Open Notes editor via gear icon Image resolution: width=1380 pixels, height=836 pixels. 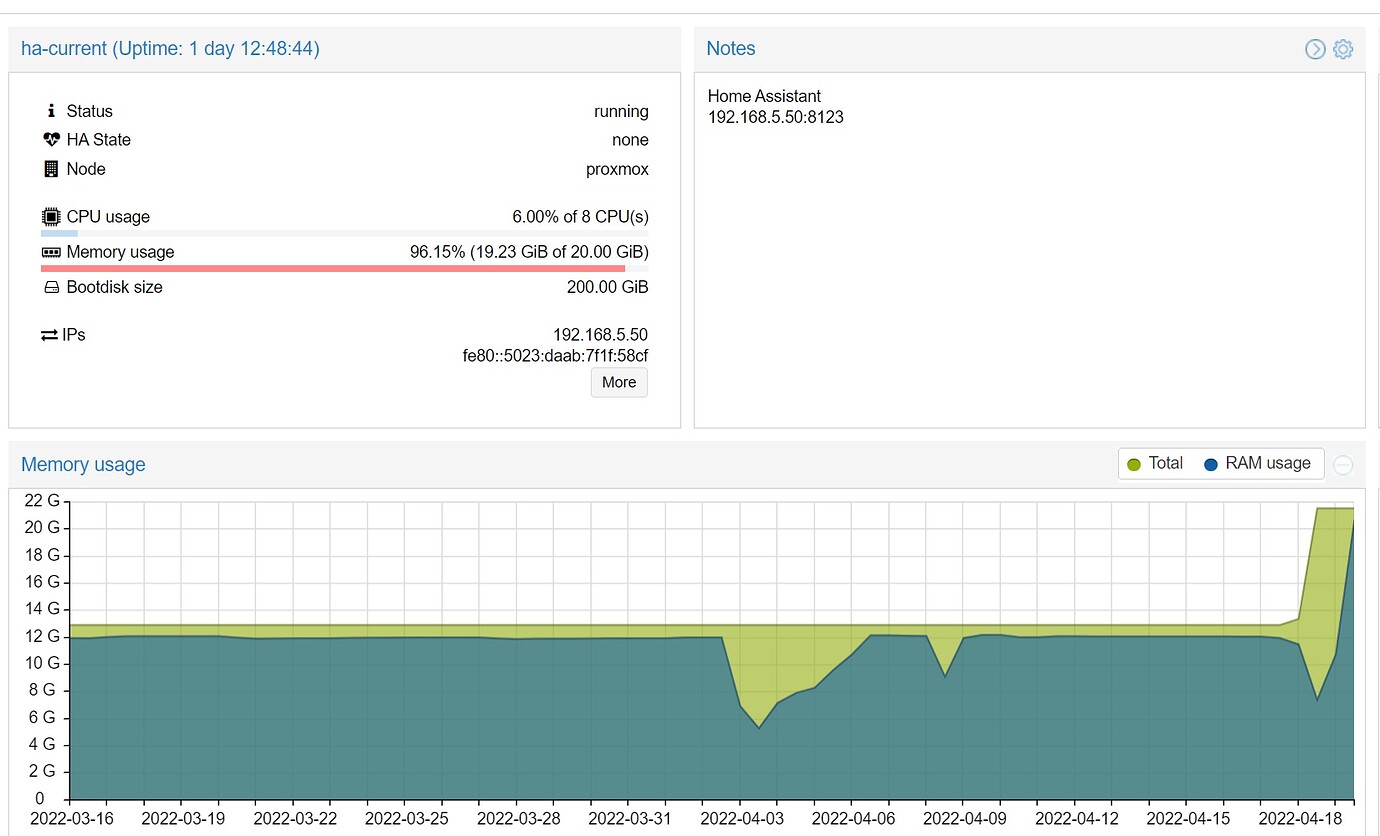pyautogui.click(x=1343, y=49)
